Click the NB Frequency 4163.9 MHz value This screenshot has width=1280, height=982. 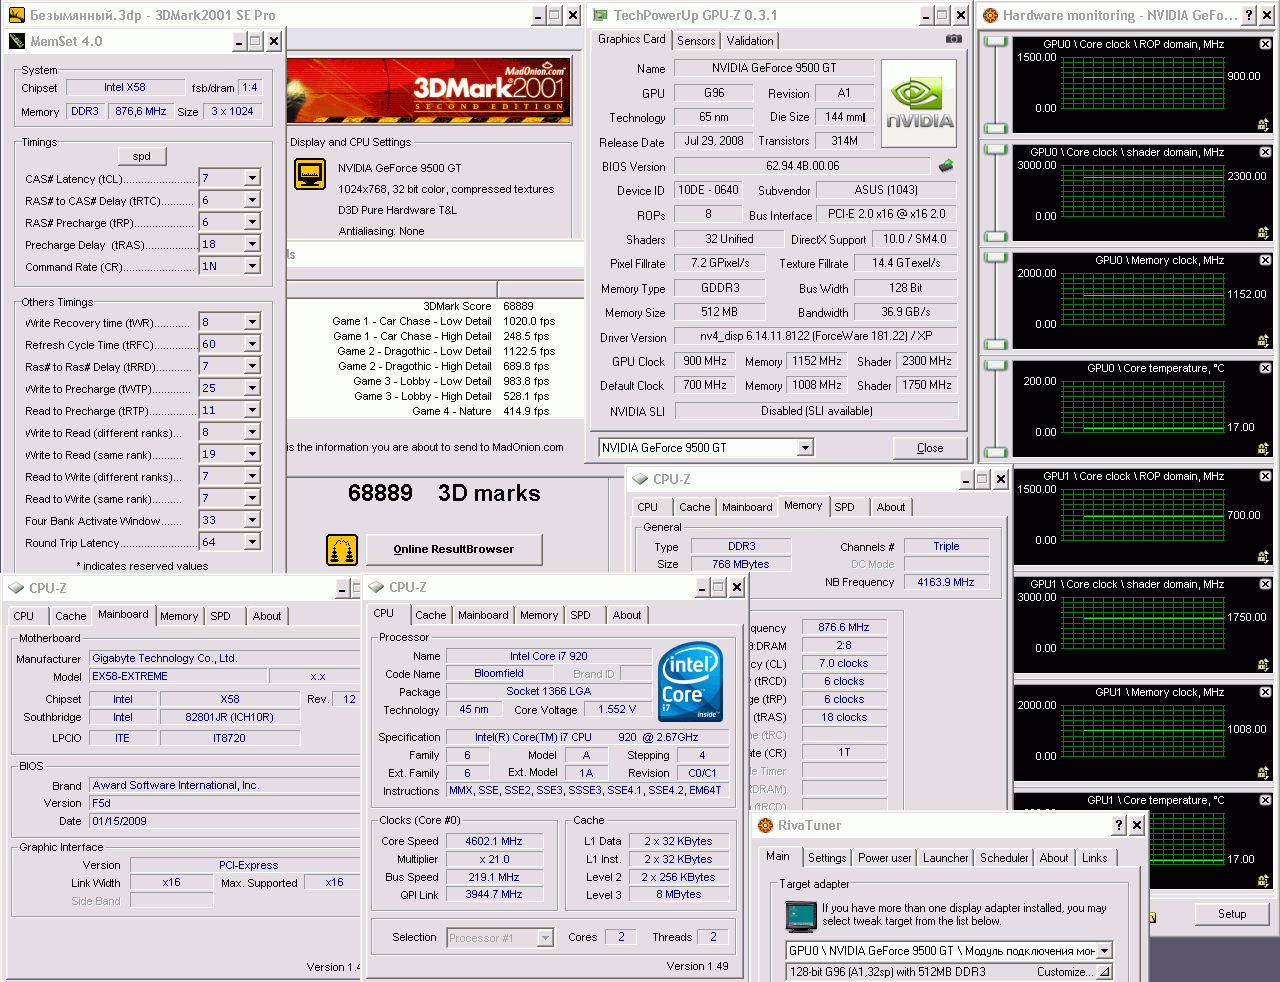(946, 582)
